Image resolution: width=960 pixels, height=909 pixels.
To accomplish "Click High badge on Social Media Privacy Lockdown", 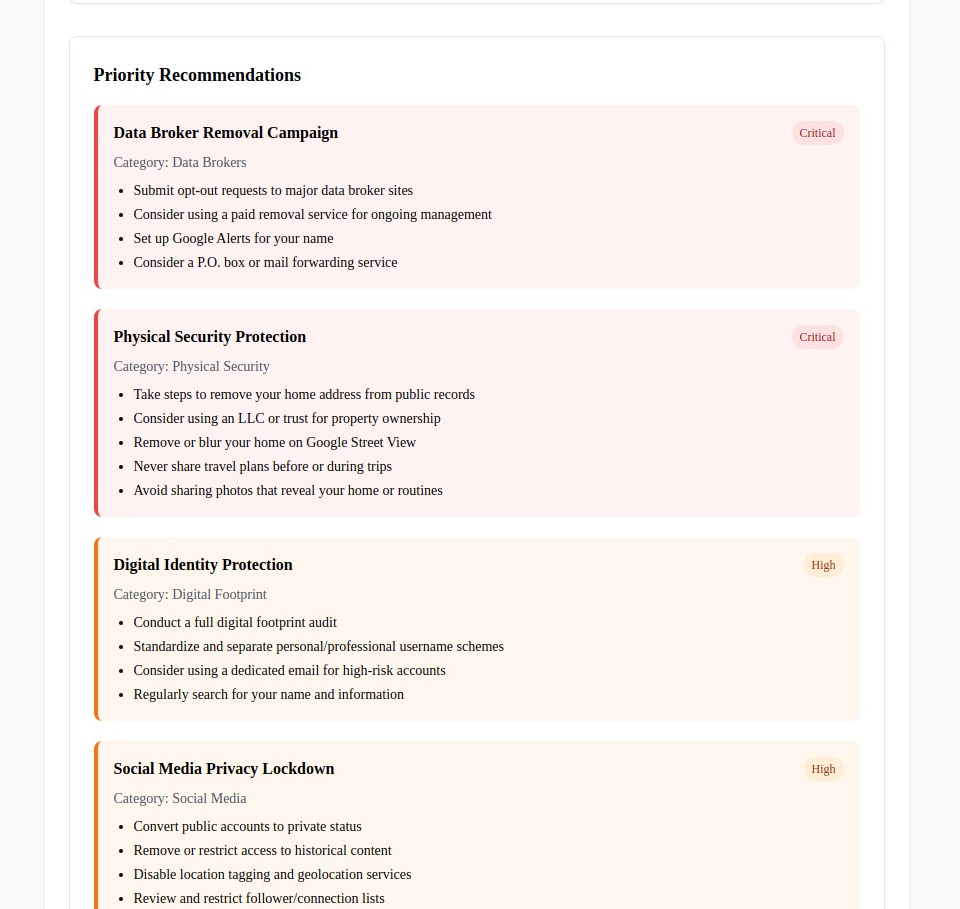I will coord(823,769).
